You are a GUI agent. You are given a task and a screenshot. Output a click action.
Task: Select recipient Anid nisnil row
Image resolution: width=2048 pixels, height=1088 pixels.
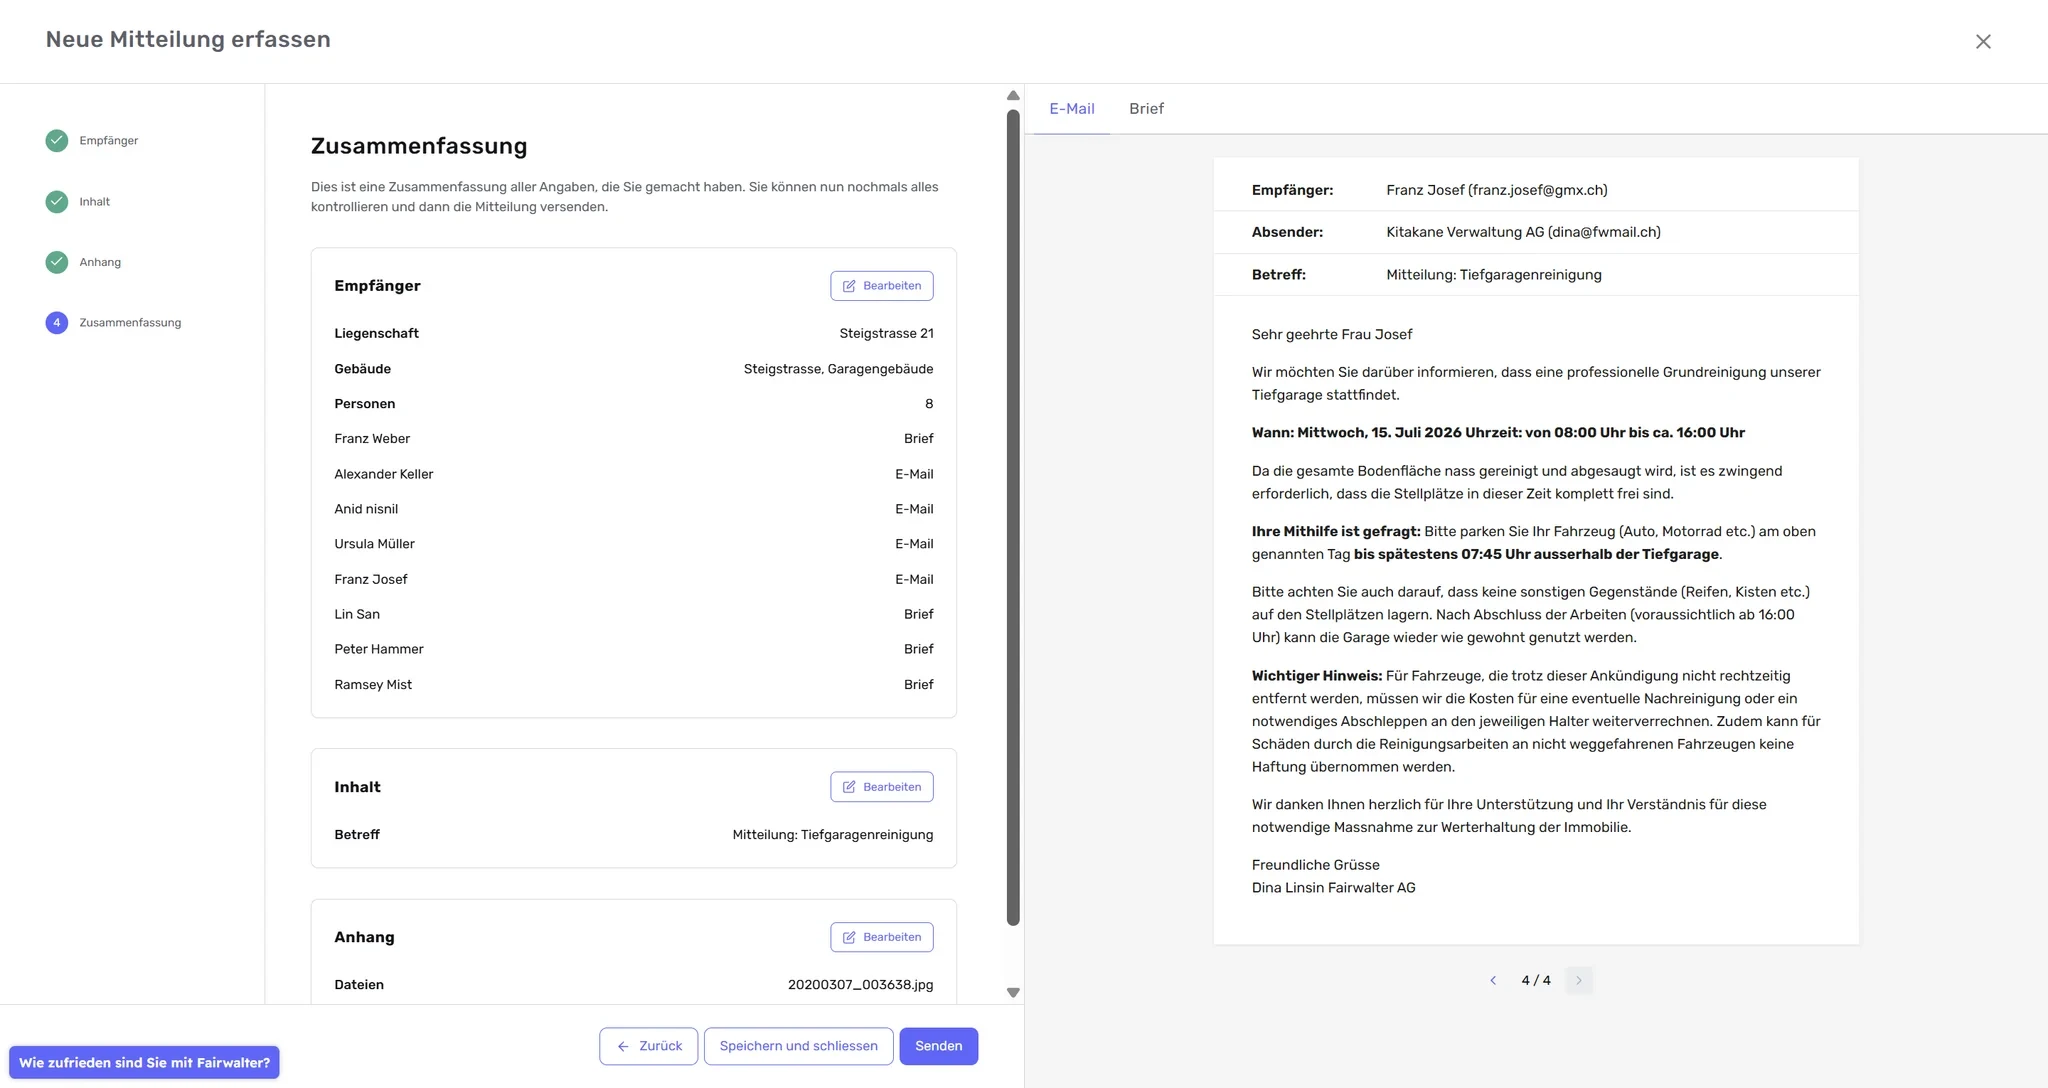coord(634,509)
